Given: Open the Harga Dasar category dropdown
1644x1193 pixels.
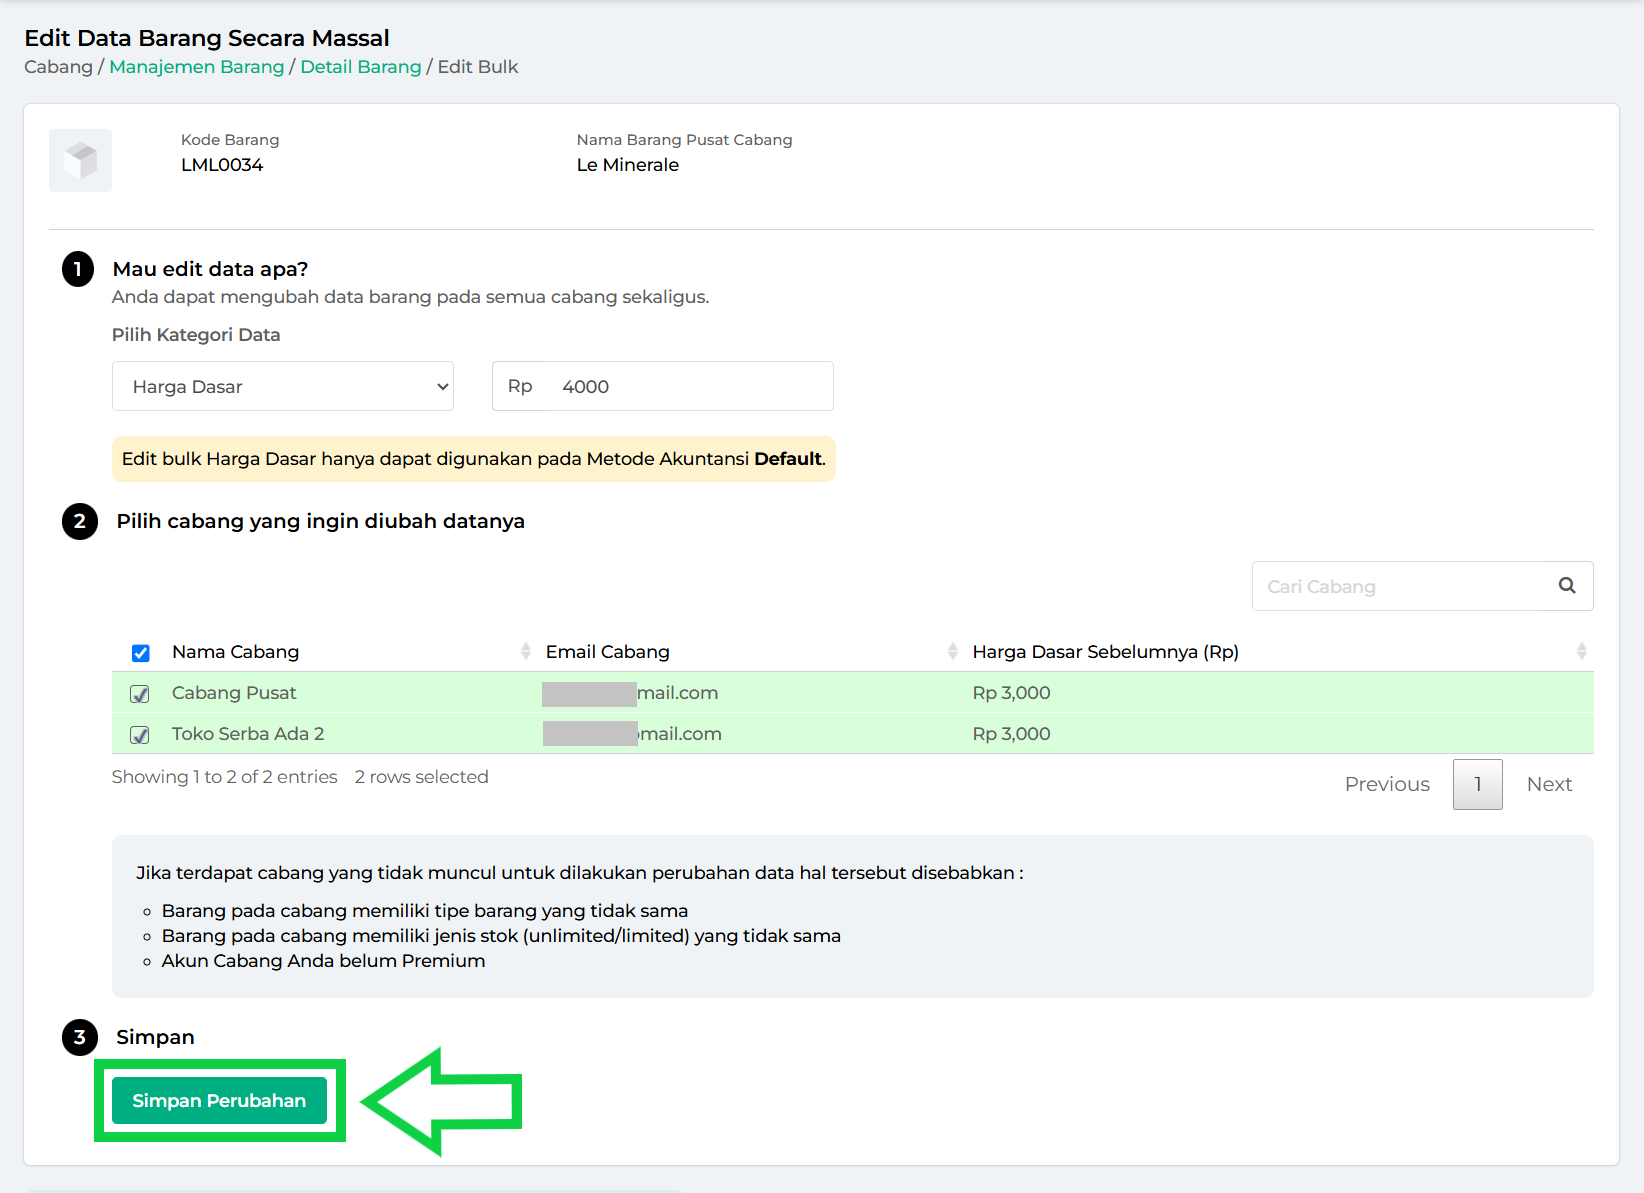Looking at the screenshot, I should click(x=283, y=386).
